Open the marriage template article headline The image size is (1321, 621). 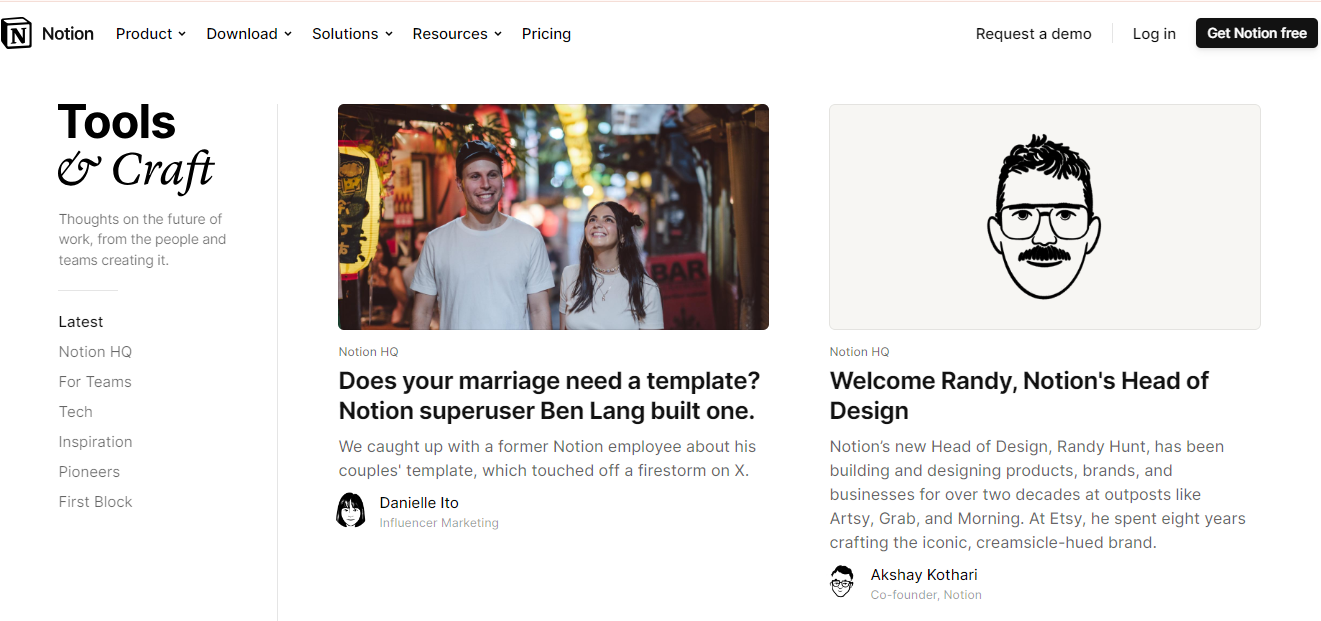pyautogui.click(x=549, y=396)
